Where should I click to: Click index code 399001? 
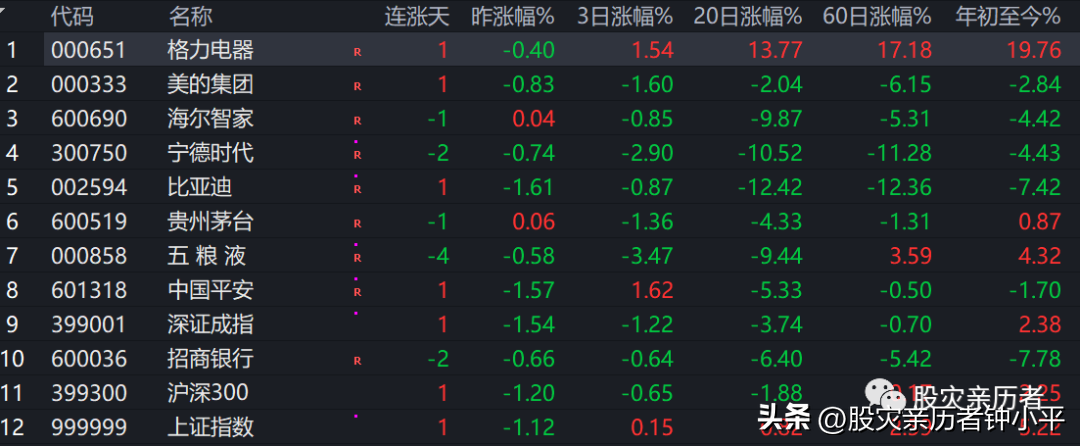[x=89, y=324]
